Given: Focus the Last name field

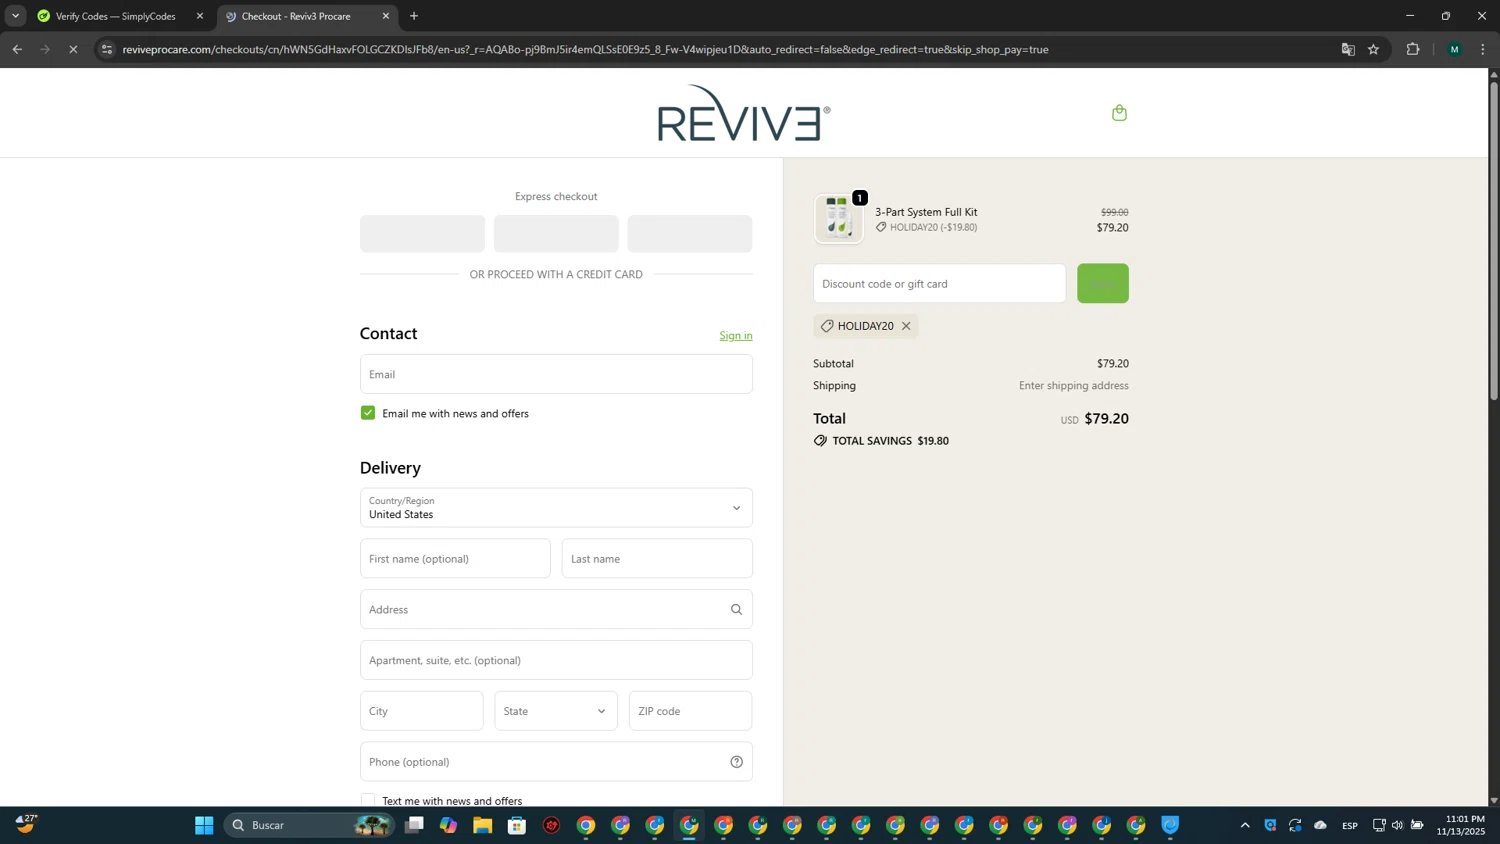Looking at the screenshot, I should click(x=657, y=559).
